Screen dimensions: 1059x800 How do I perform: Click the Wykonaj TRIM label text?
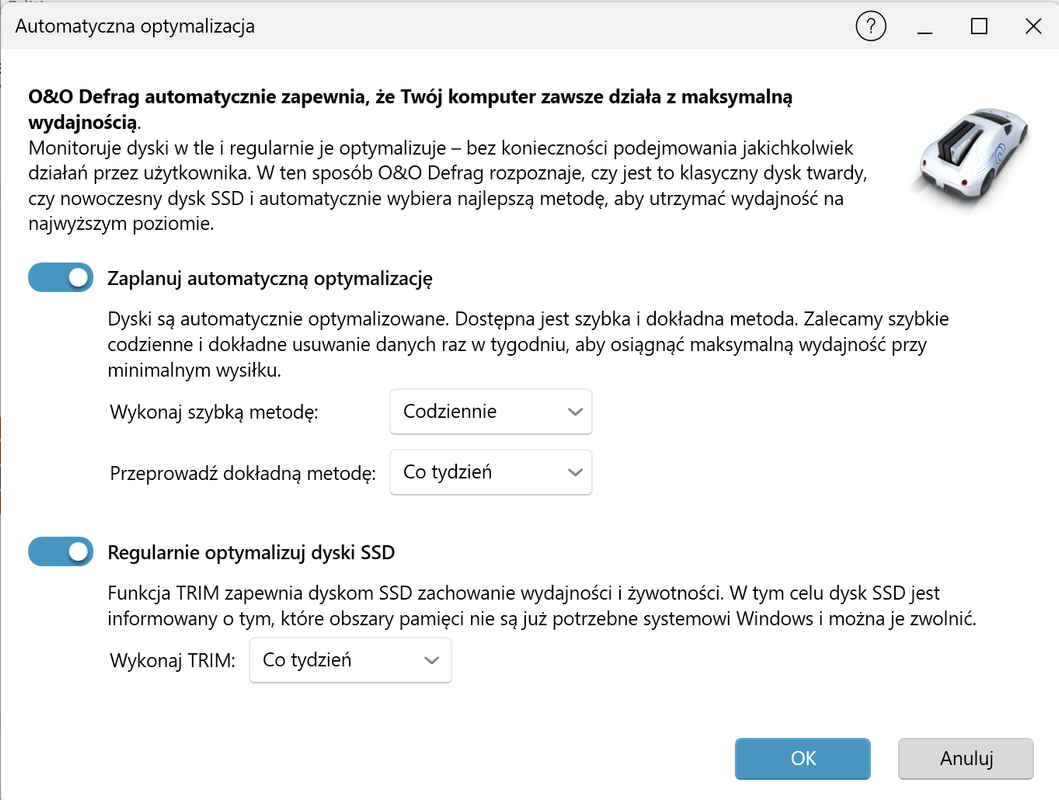tap(172, 660)
